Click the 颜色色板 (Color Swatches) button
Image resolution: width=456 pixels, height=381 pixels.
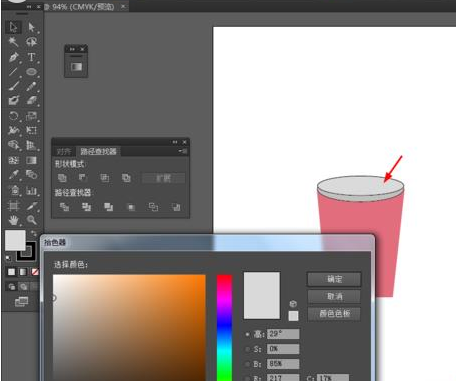[334, 314]
